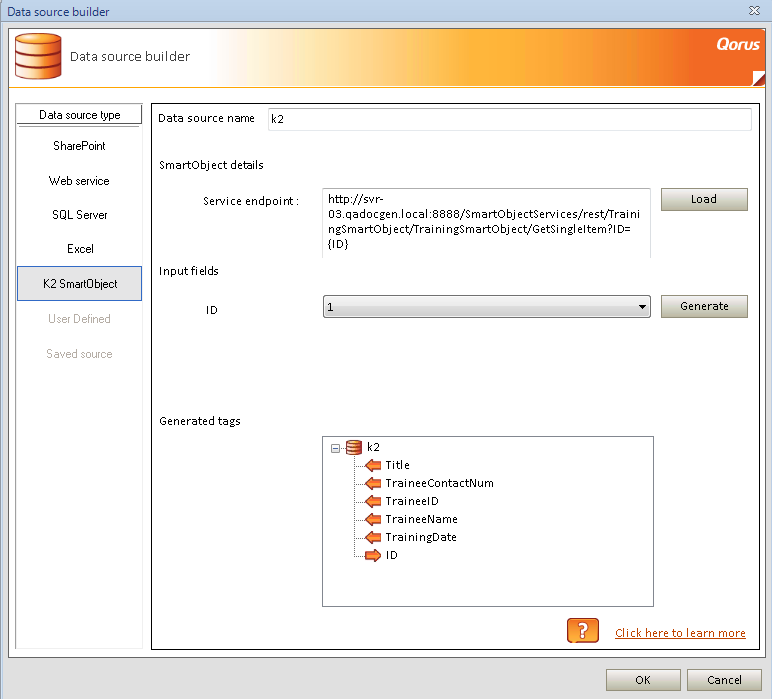Click the arrow icon beside TraineeName

(x=373, y=519)
